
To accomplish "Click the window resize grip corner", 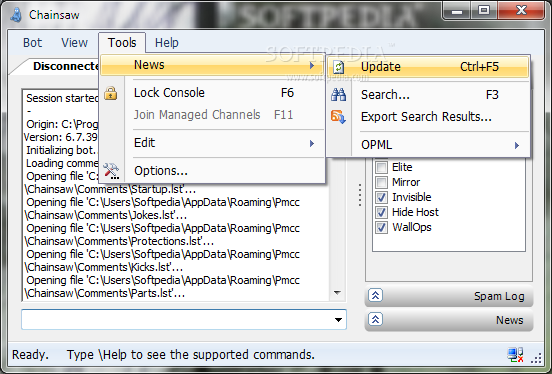I will 536,359.
